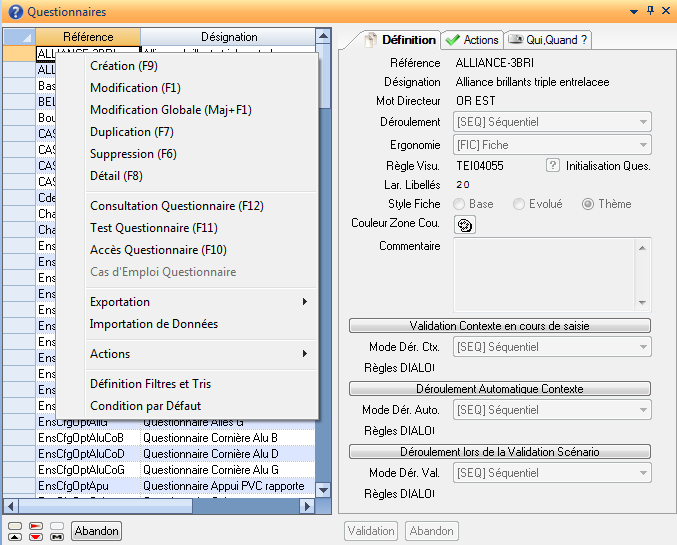
Task: Select the Base style radio button
Action: point(462,204)
